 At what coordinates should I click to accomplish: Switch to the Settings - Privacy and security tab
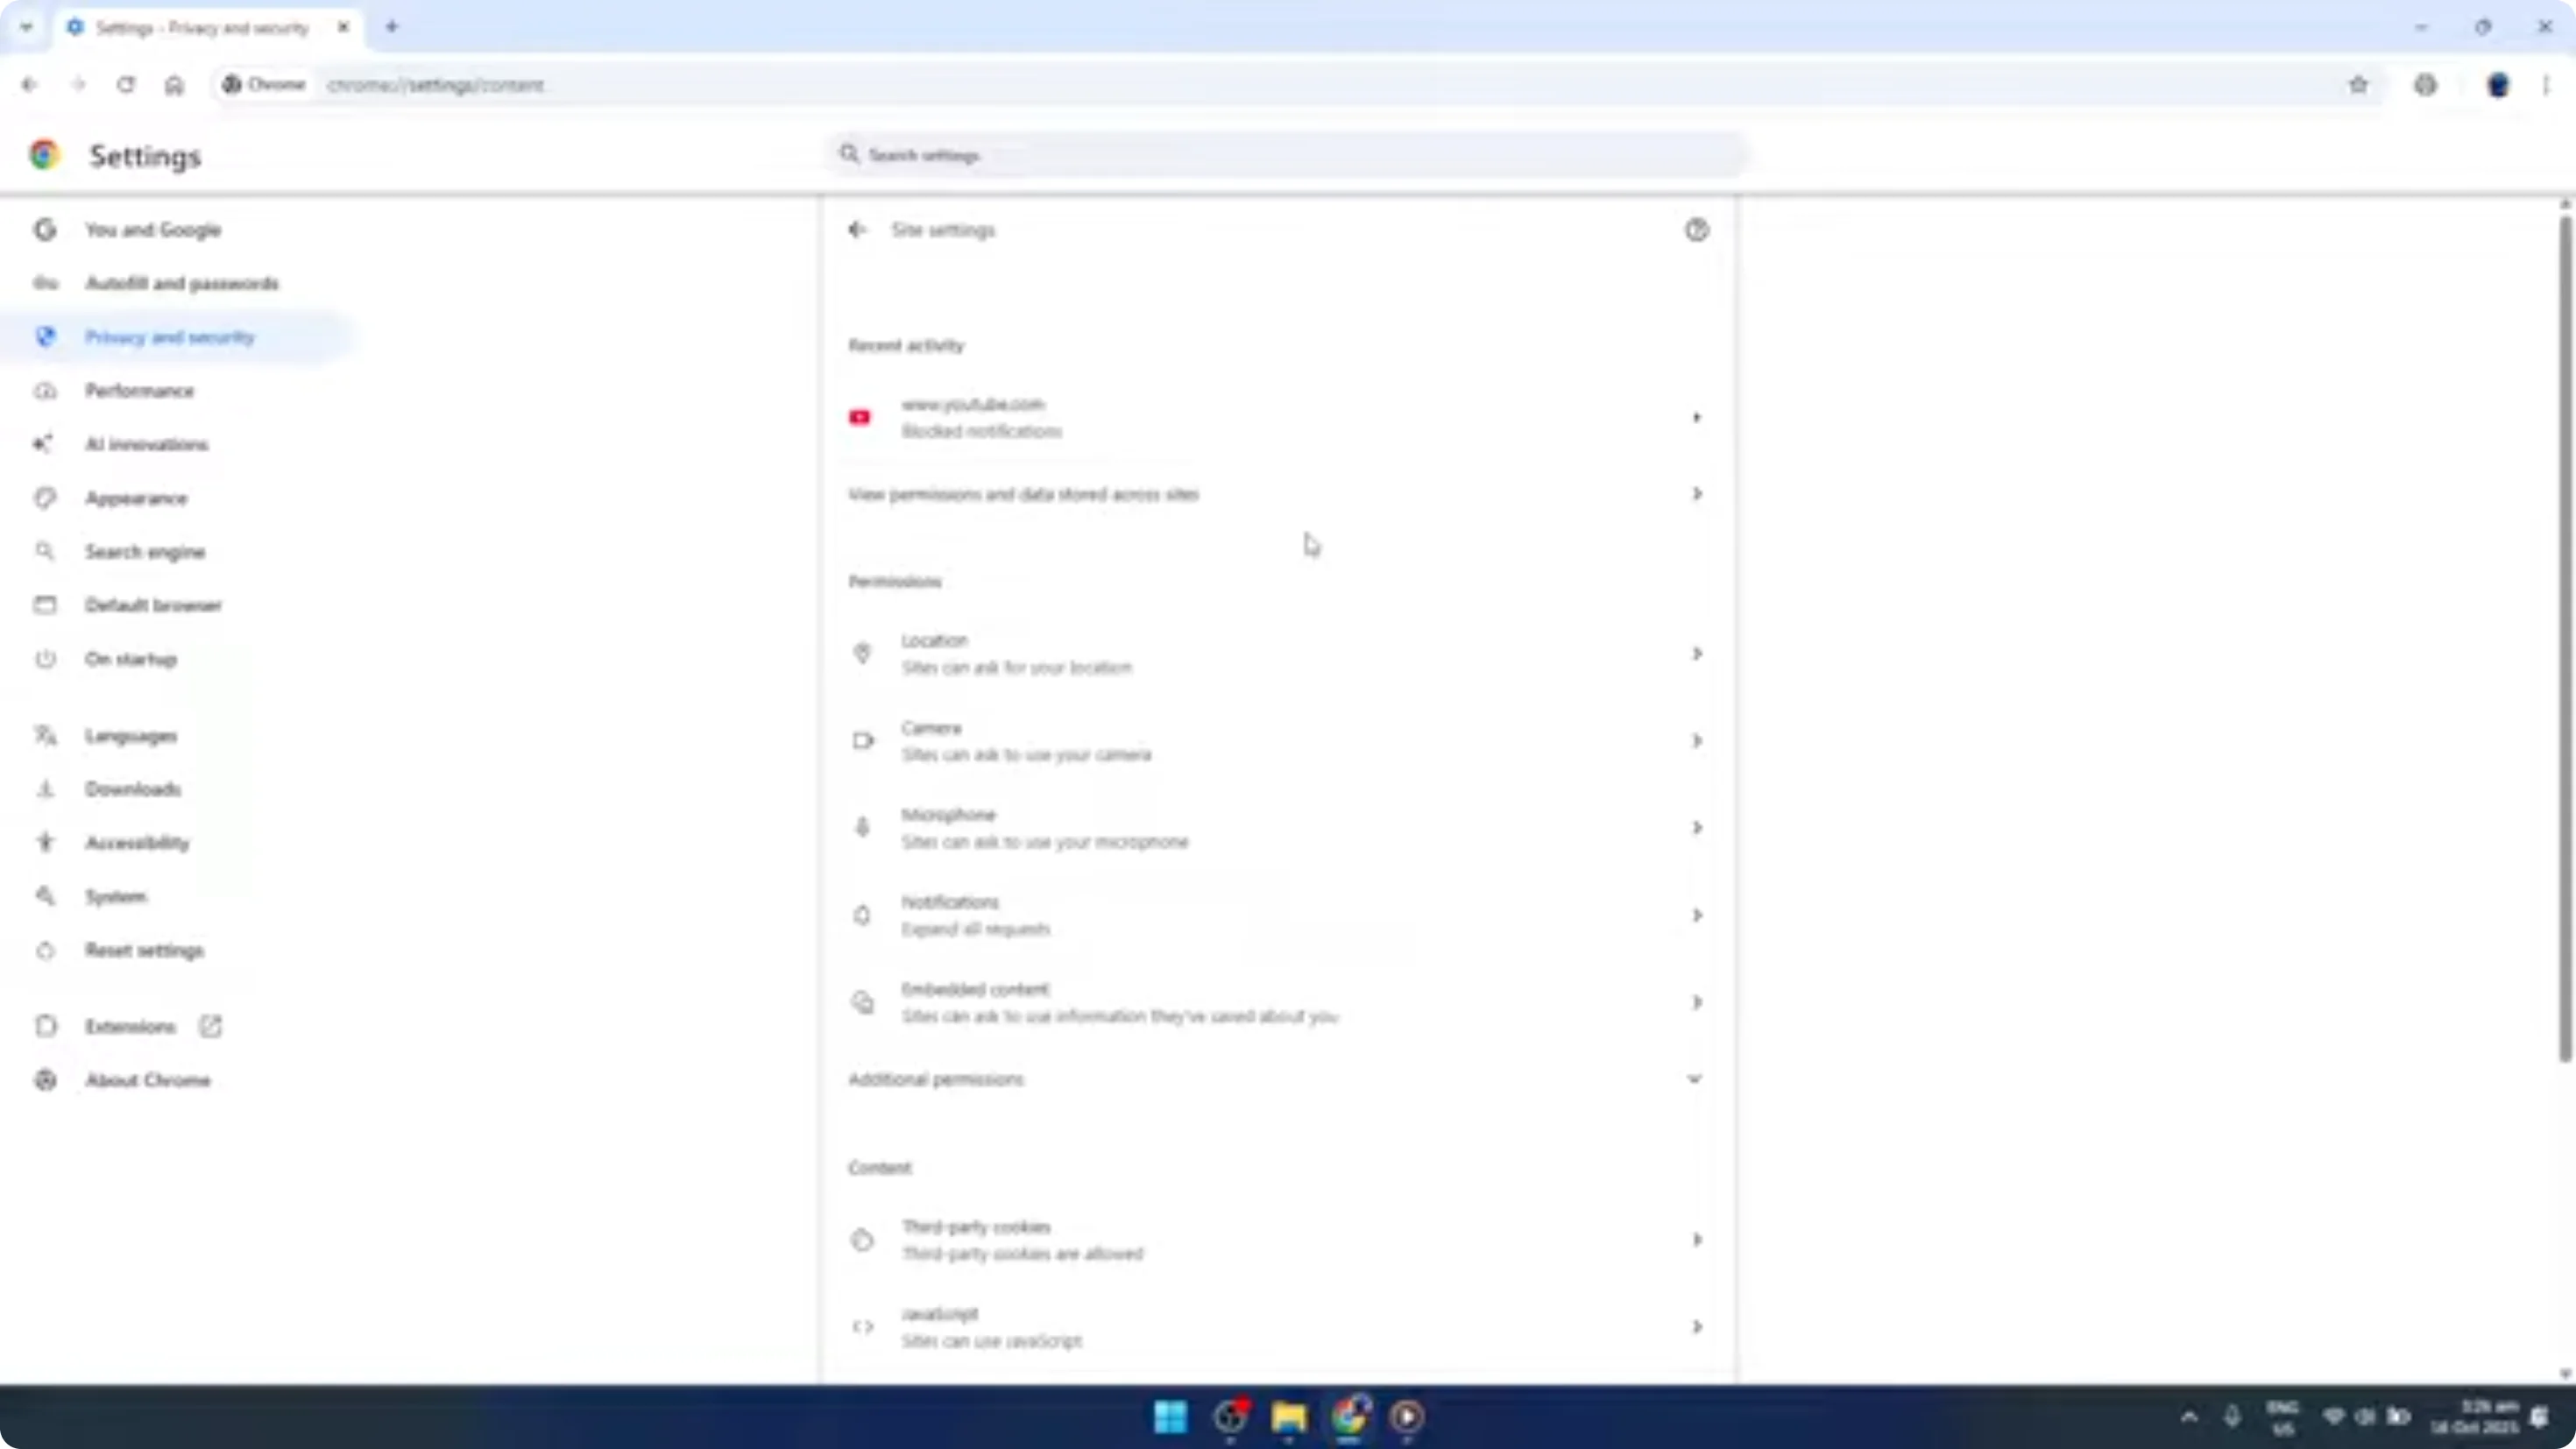[x=200, y=27]
